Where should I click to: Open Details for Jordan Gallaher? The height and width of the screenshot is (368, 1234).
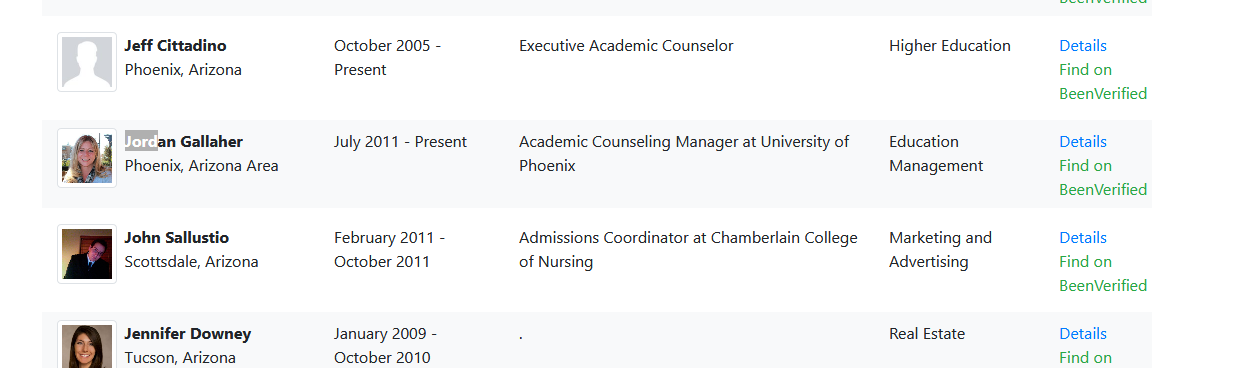click(x=1083, y=142)
